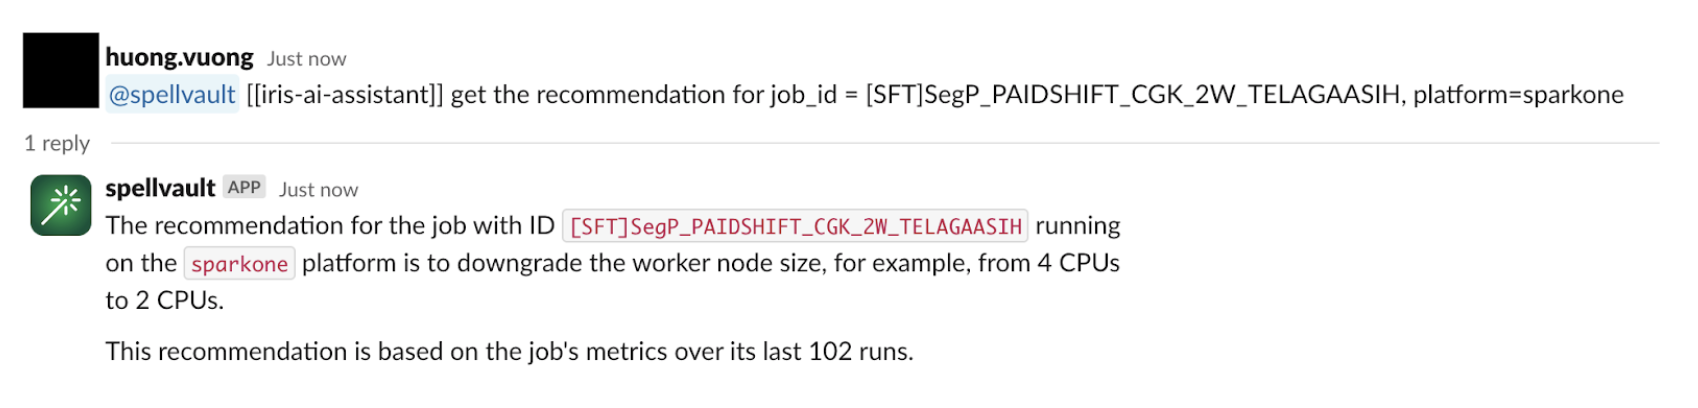Click the @spellvault mention in the message
Screen dimensions: 1698x408
pyautogui.click(x=172, y=95)
